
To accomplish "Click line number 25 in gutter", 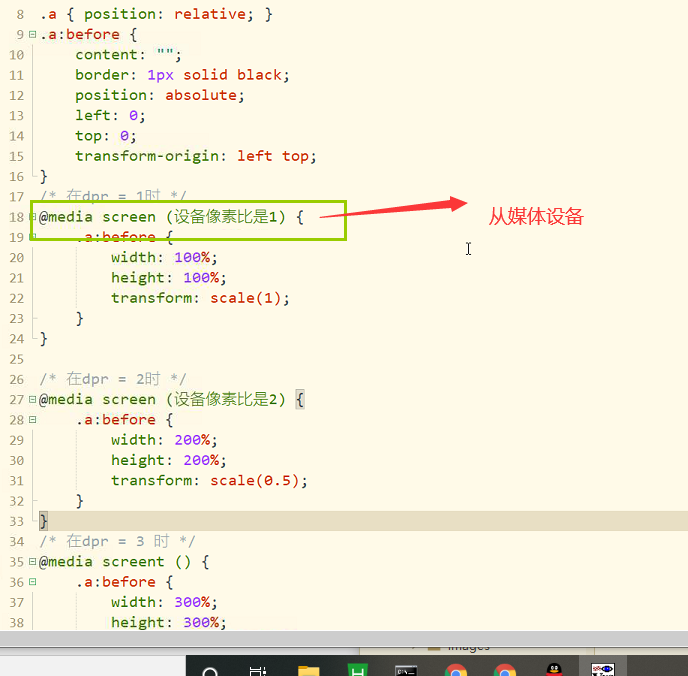I will click(17, 359).
